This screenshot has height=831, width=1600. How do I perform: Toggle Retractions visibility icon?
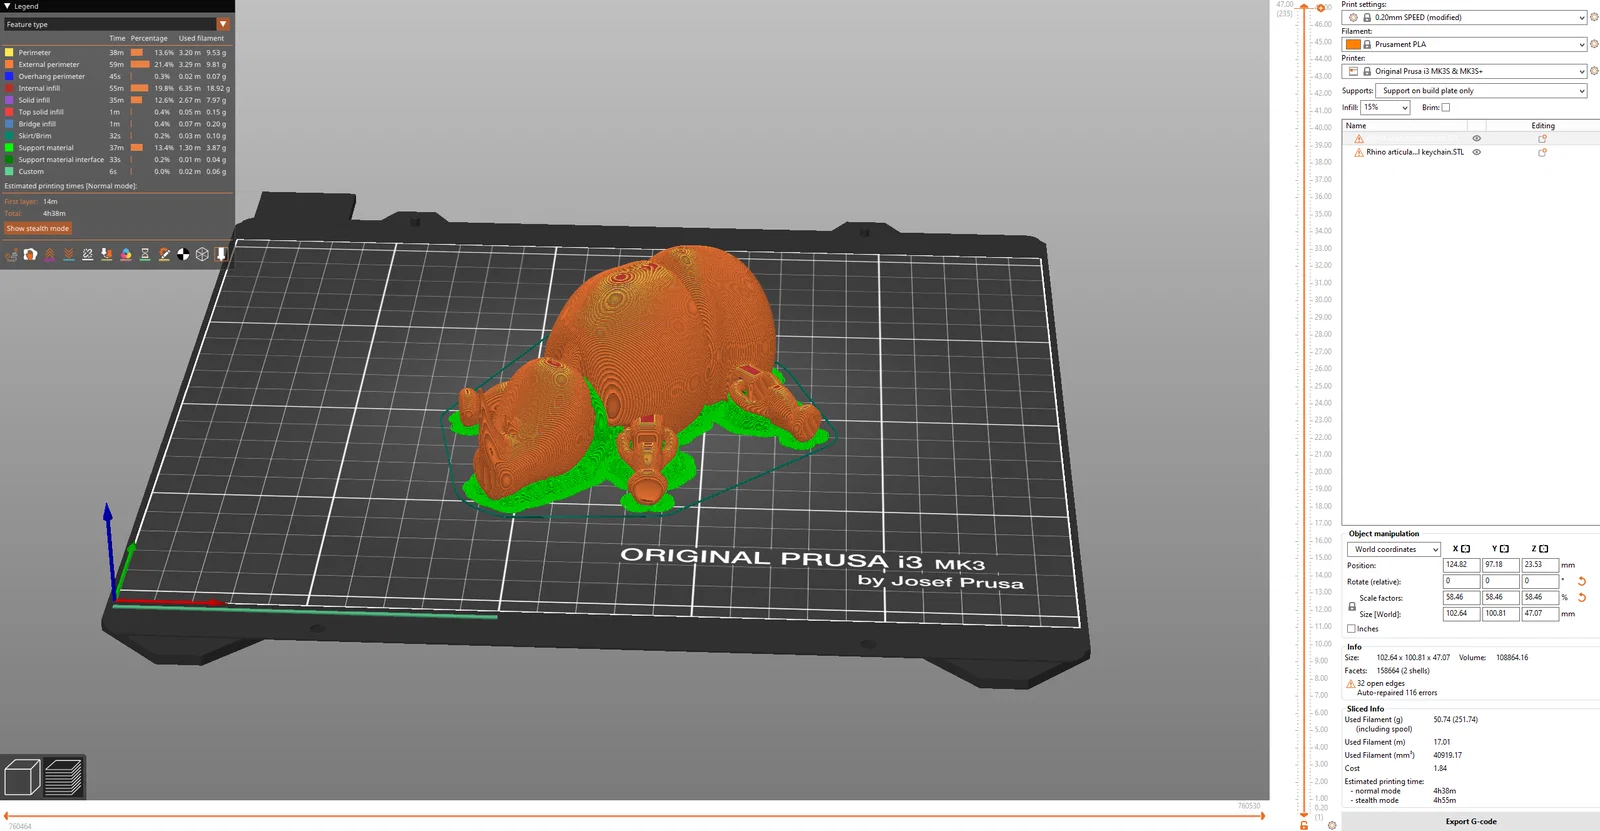point(49,255)
